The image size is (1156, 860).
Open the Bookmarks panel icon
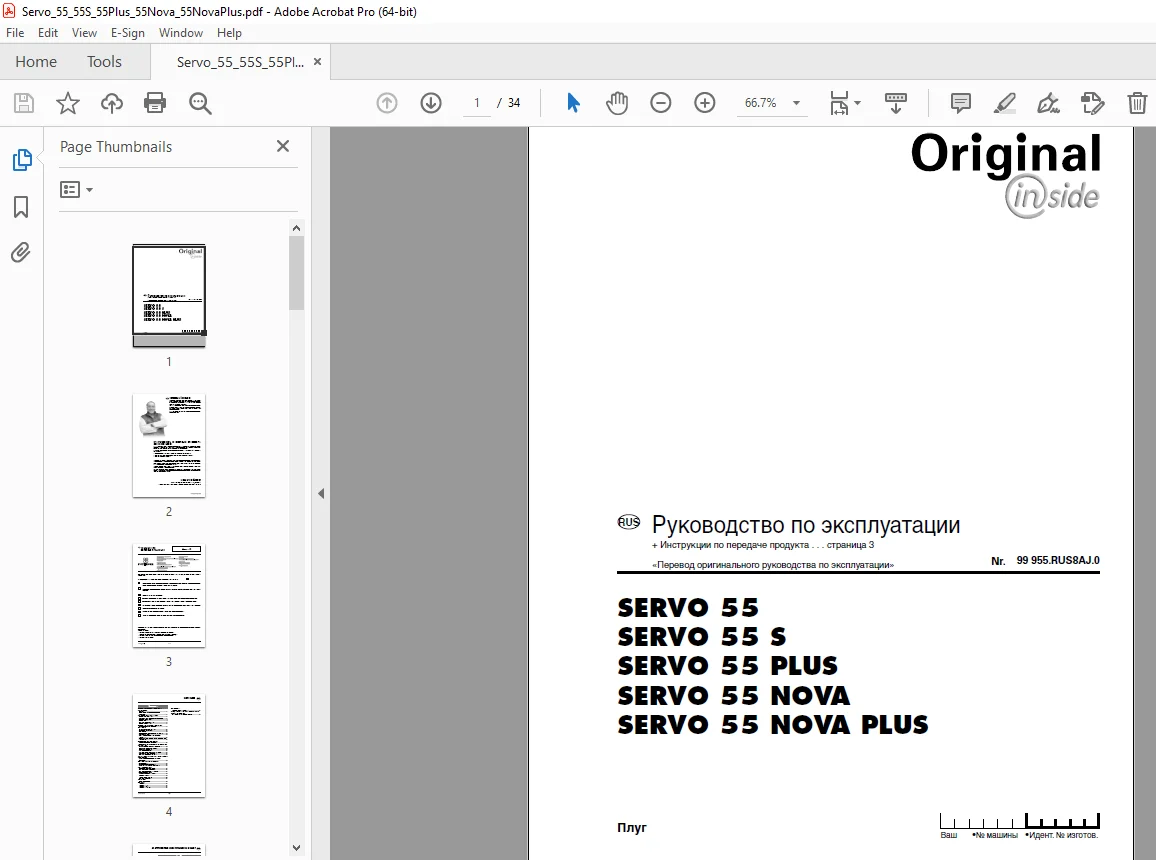point(21,207)
